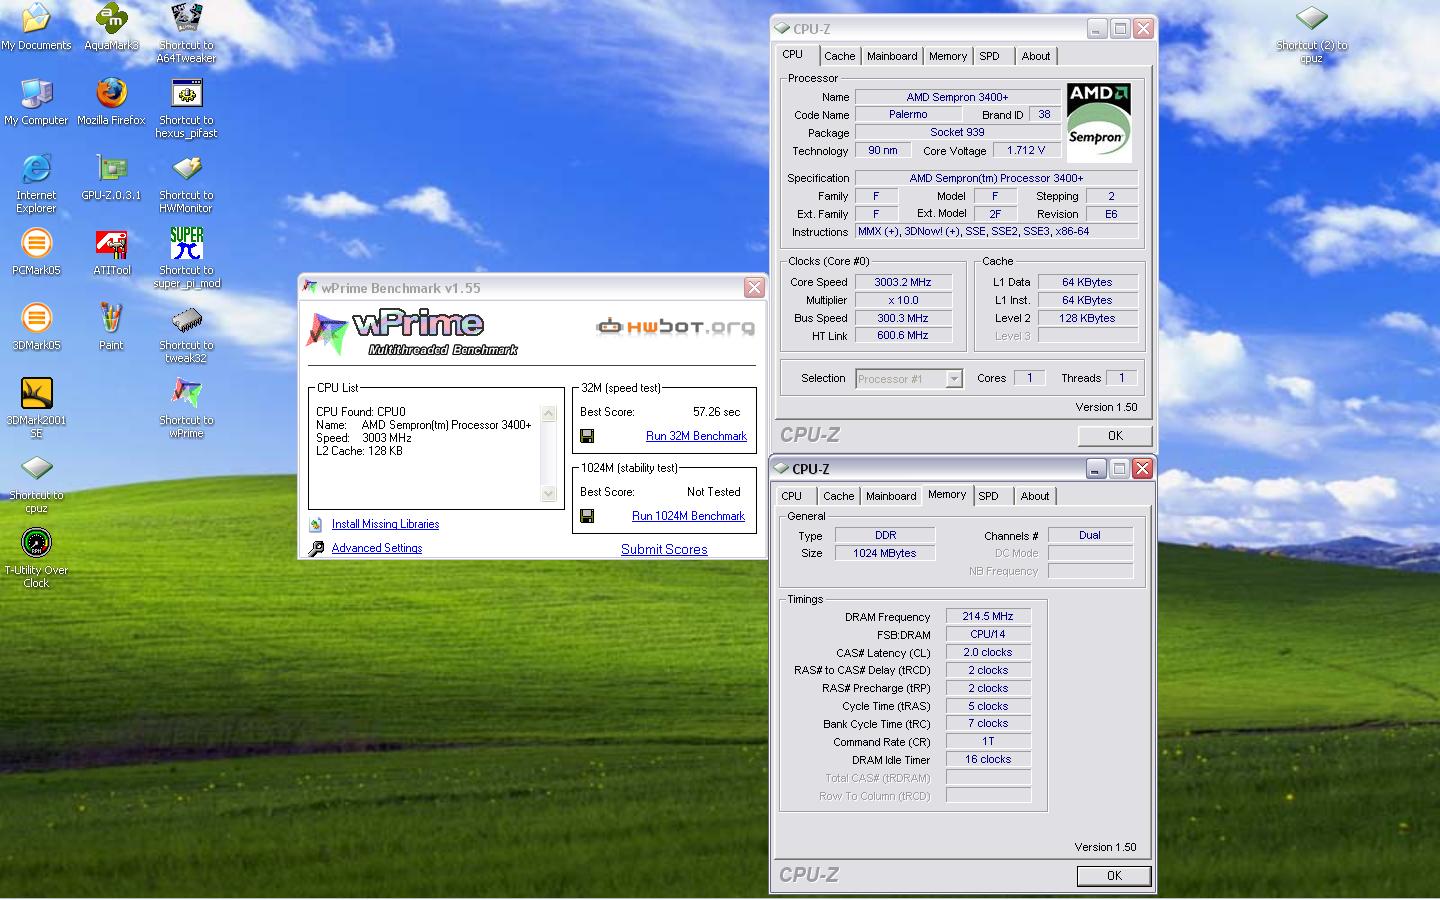1440x900 pixels.
Task: Switch to CPU tab in lower CPU-Z
Action: click(x=792, y=496)
